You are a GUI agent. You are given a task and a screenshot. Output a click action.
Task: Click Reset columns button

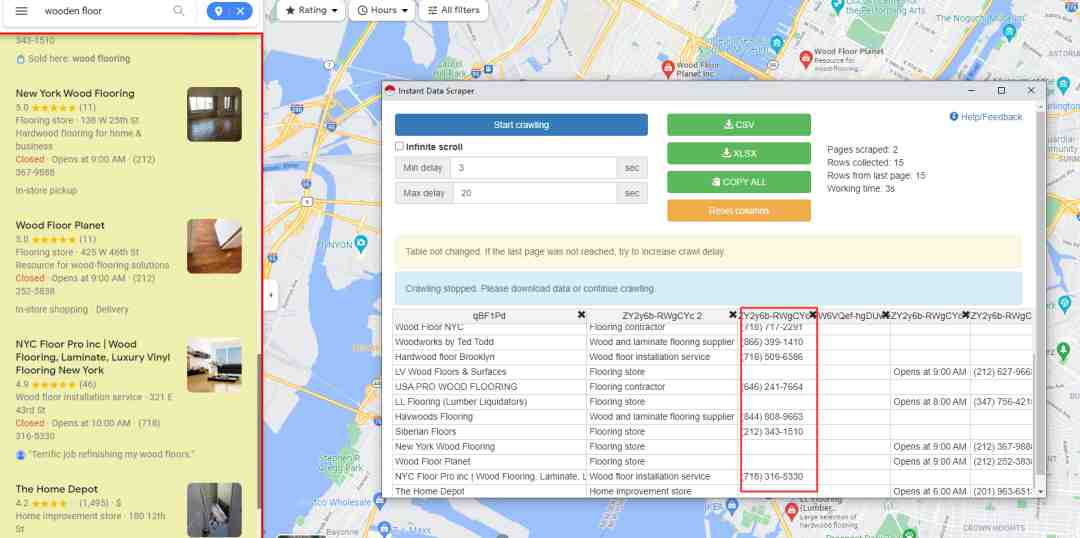point(739,211)
